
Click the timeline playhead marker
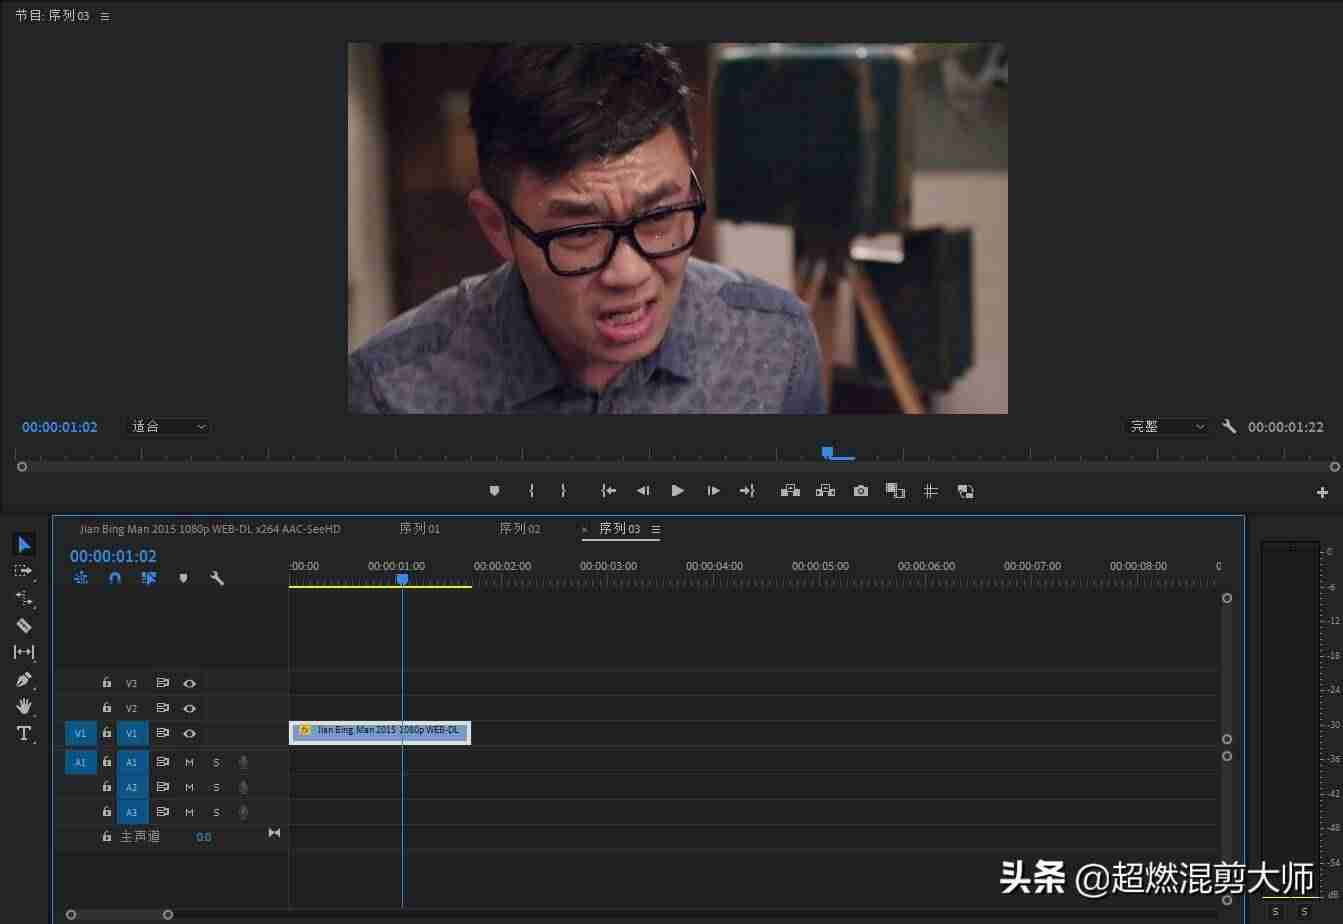tap(402, 579)
